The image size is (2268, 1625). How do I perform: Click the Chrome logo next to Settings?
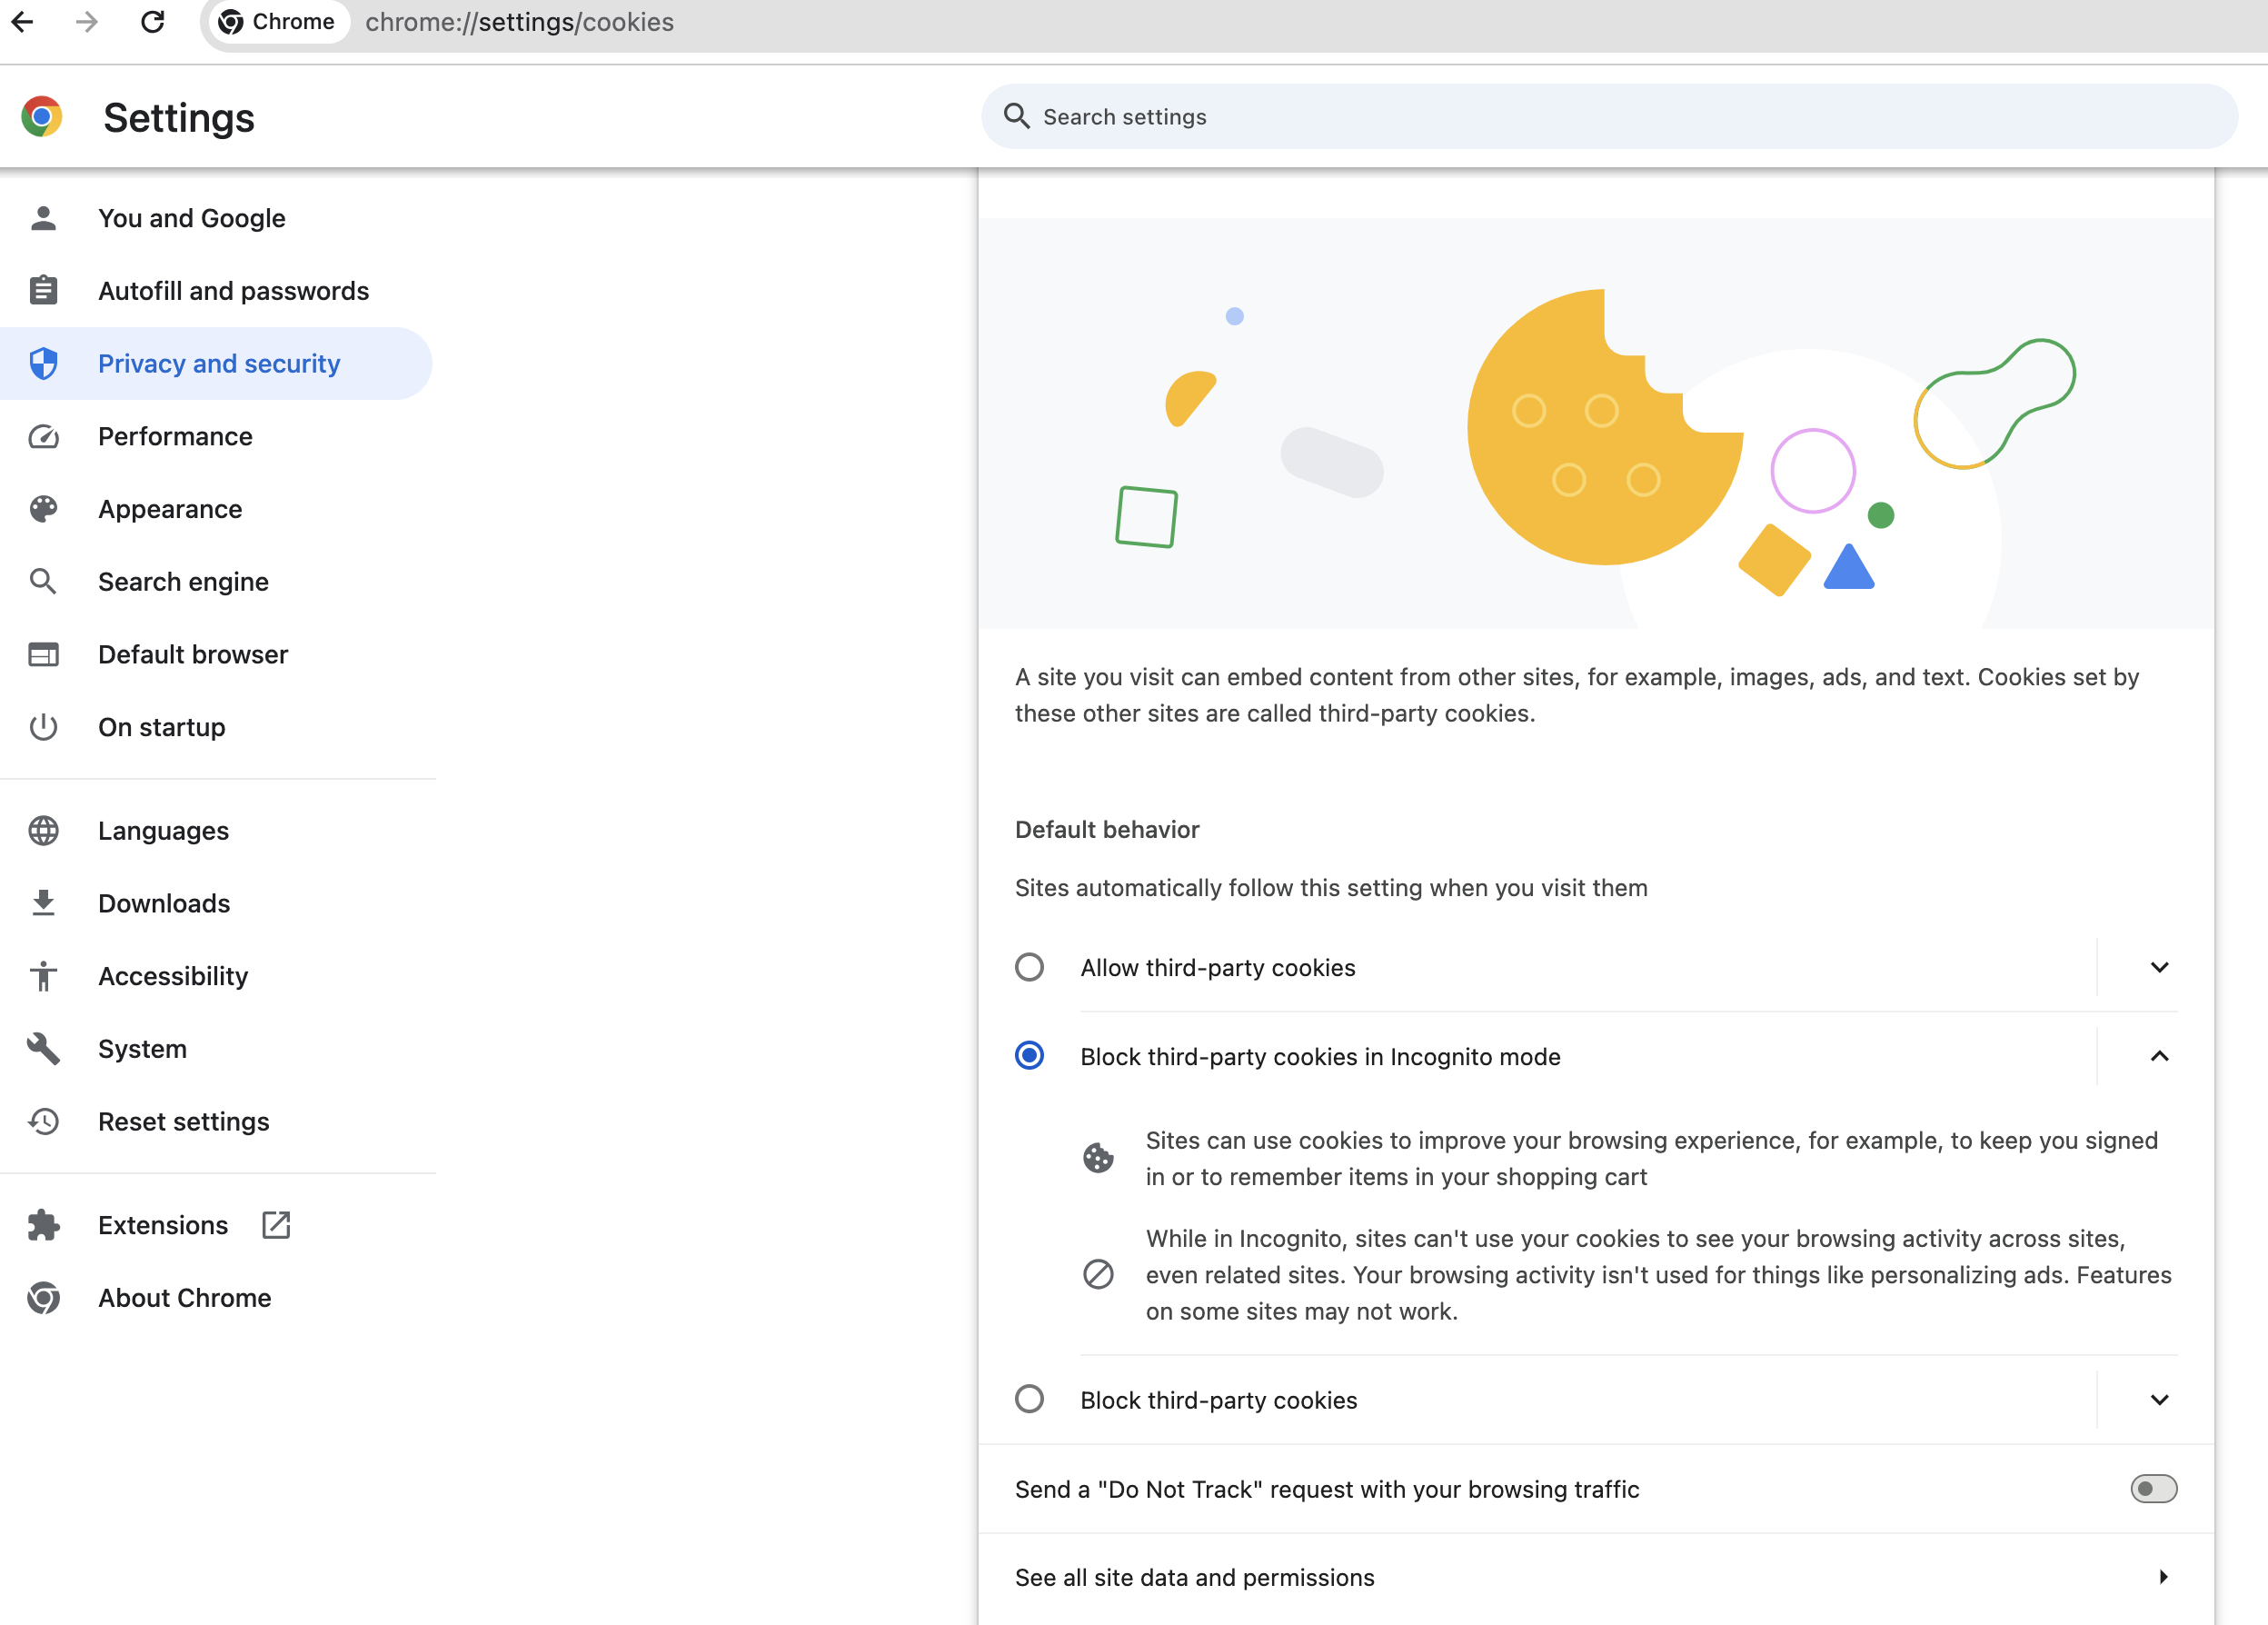[x=42, y=117]
